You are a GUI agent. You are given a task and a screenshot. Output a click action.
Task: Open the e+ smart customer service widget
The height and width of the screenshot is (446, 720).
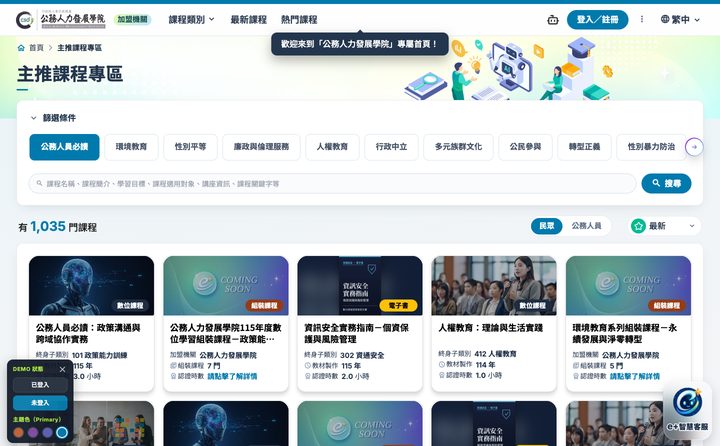687,408
